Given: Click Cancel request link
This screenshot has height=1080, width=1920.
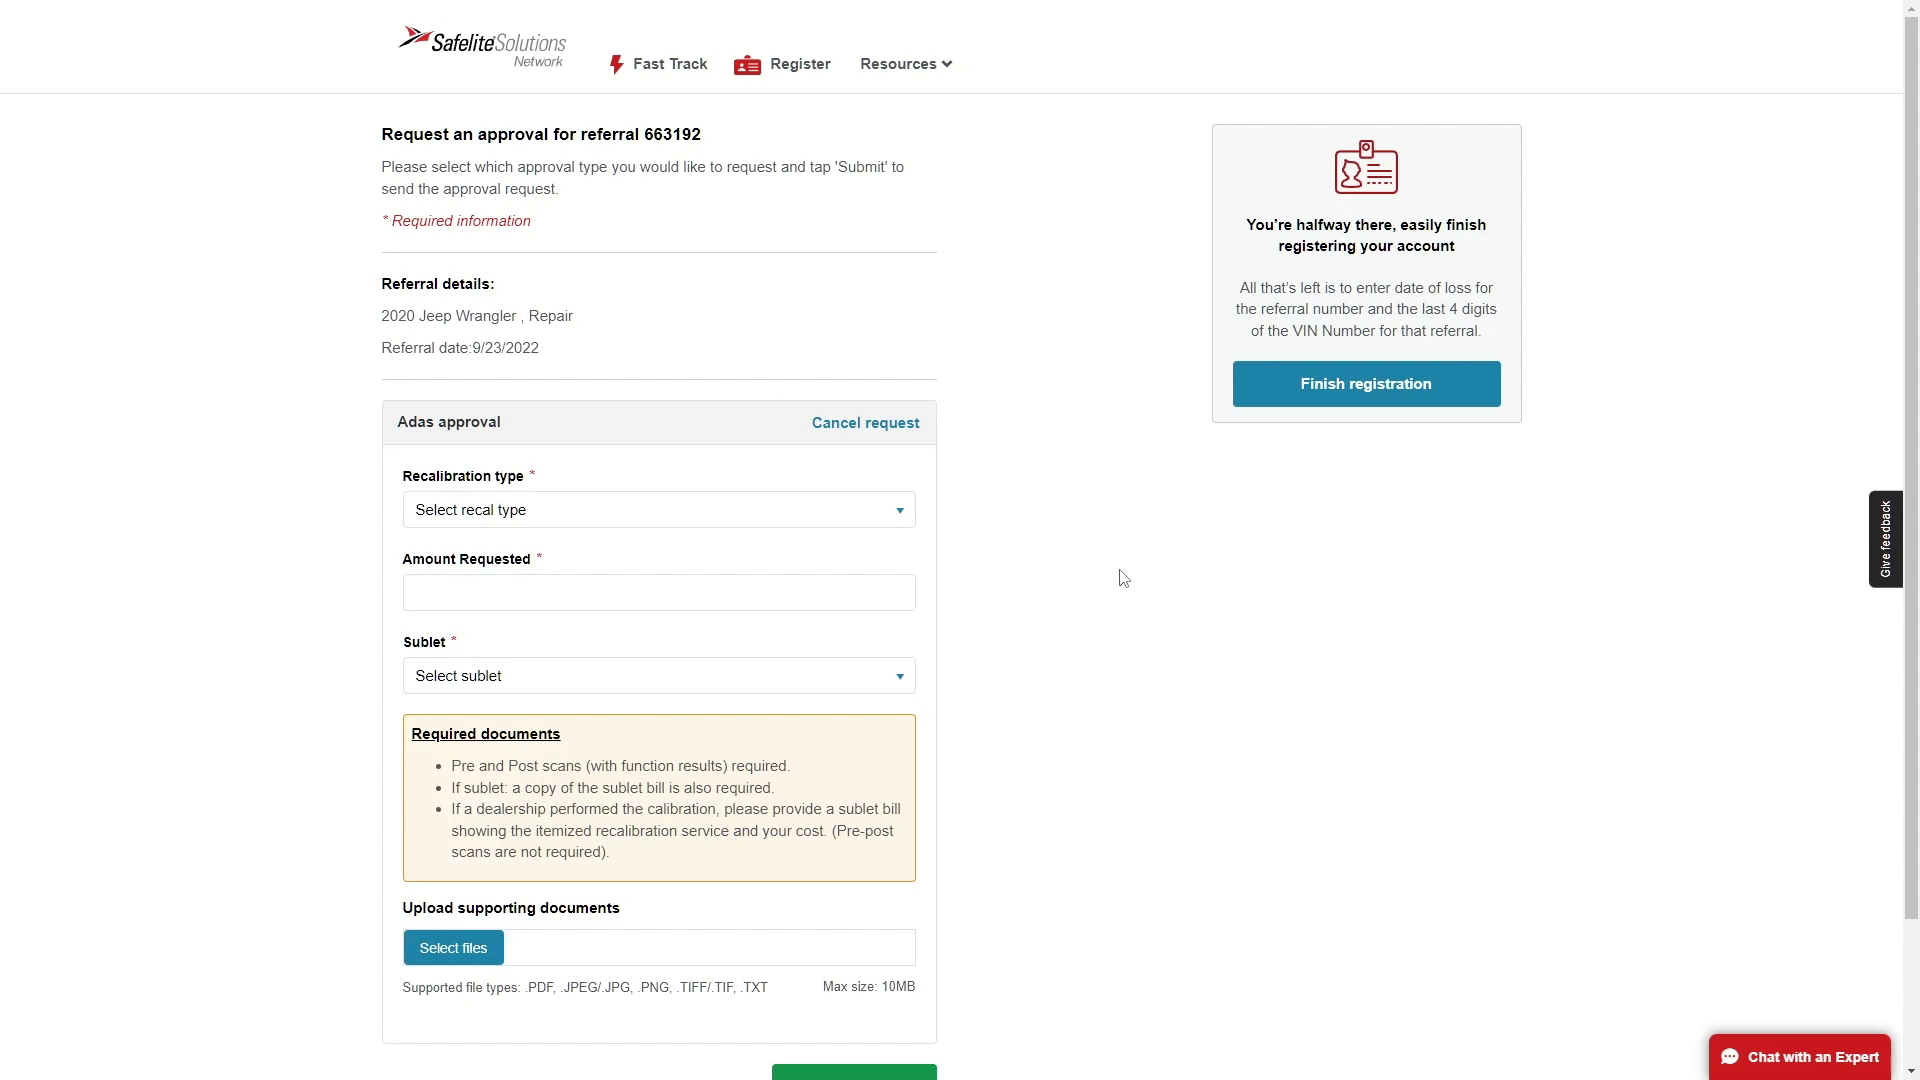Looking at the screenshot, I should pyautogui.click(x=865, y=423).
